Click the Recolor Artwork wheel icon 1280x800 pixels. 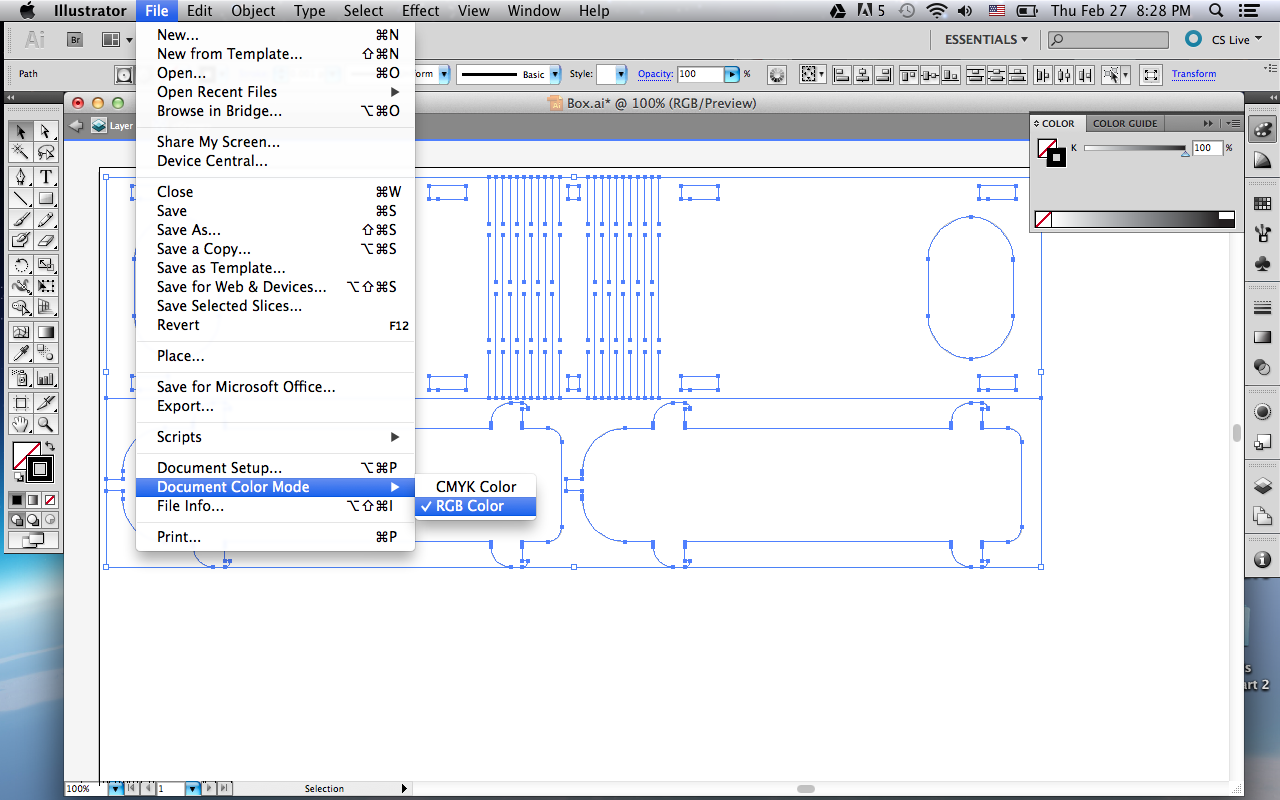point(777,75)
